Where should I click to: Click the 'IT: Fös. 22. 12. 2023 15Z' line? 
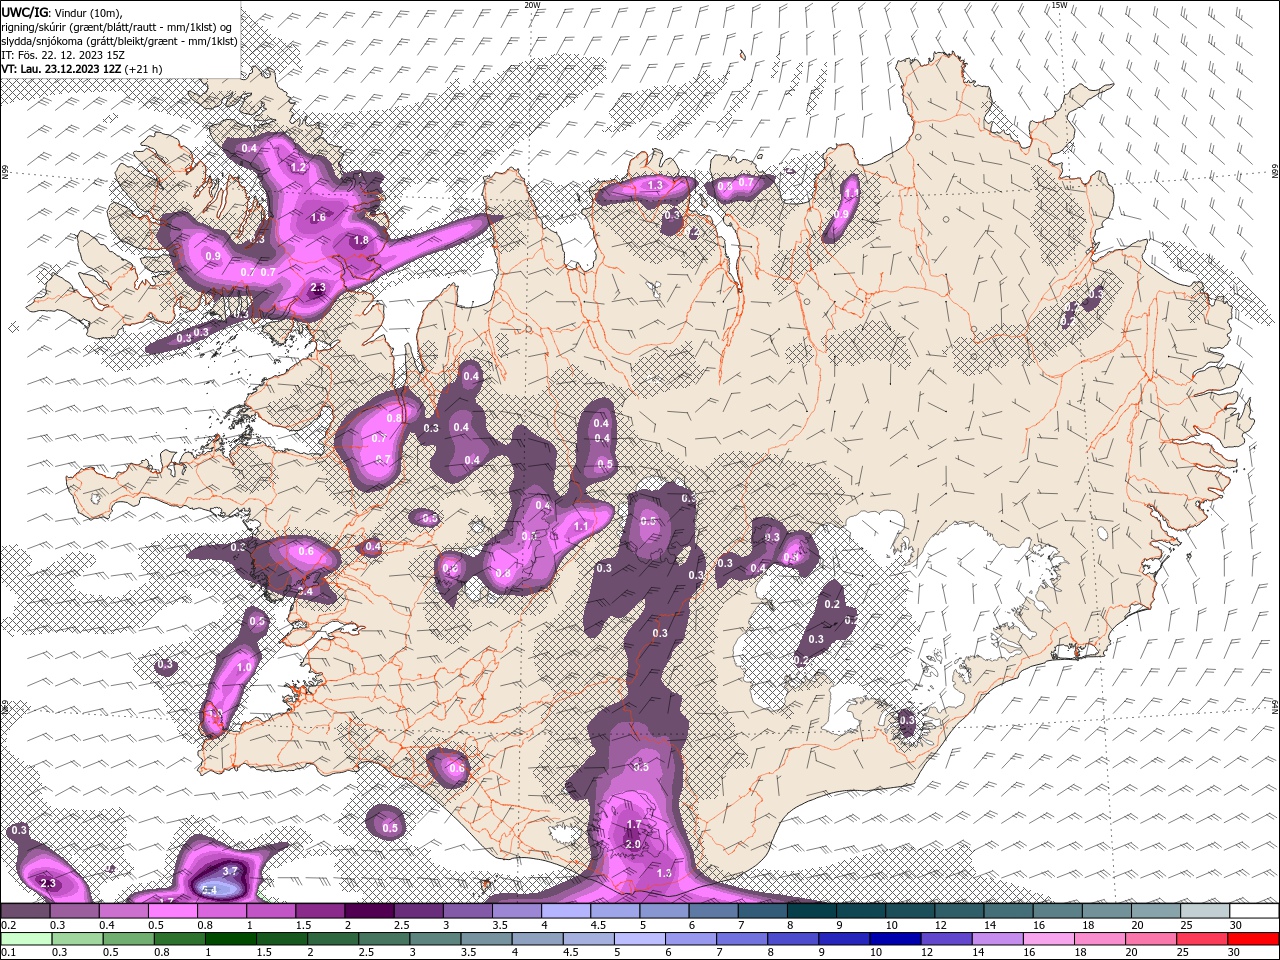coord(63,54)
